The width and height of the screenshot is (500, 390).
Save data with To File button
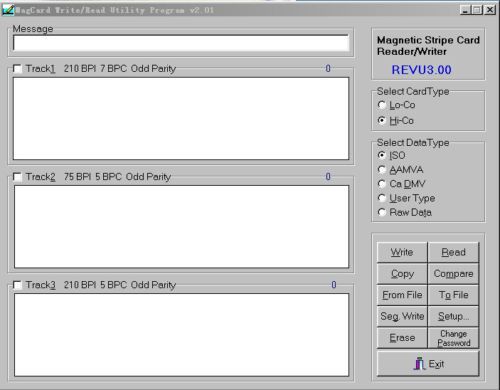point(453,295)
